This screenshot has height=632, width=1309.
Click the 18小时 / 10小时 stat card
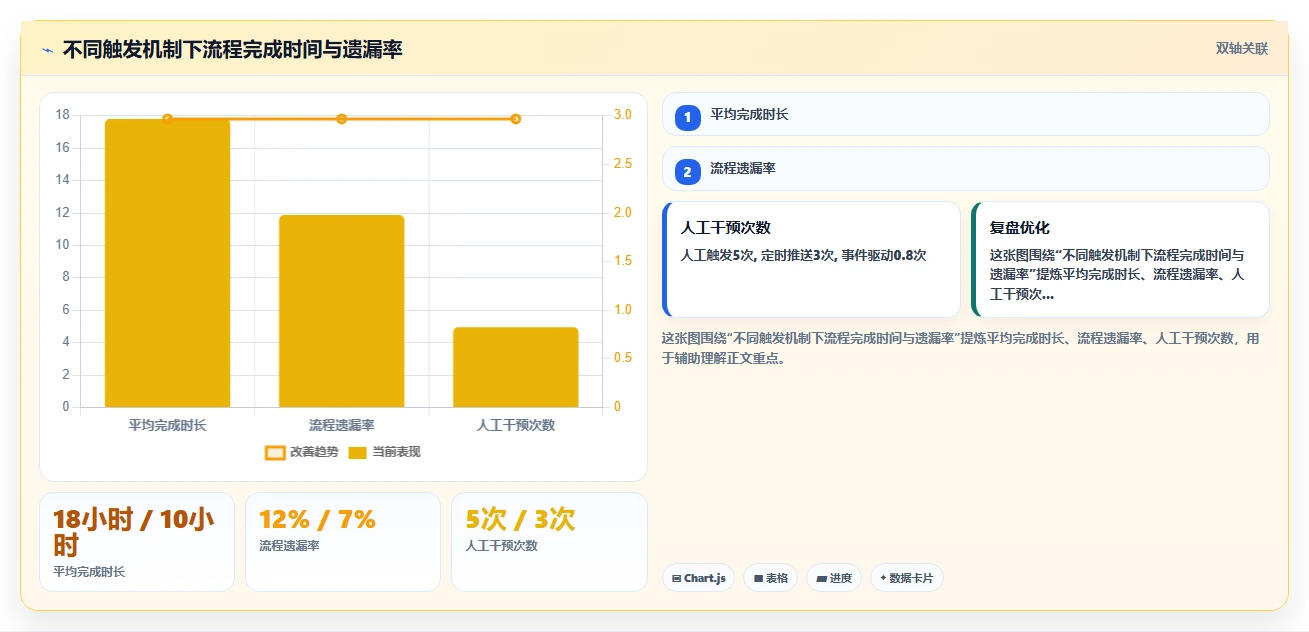coord(137,542)
